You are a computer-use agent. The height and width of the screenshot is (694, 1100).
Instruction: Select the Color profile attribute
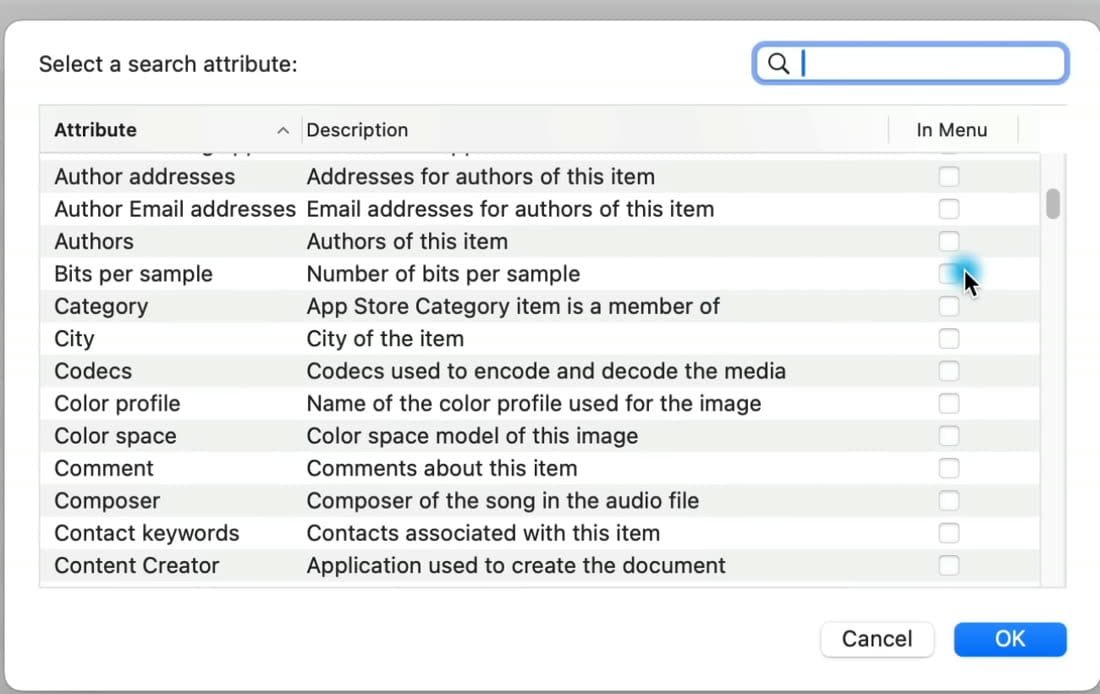(x=540, y=403)
